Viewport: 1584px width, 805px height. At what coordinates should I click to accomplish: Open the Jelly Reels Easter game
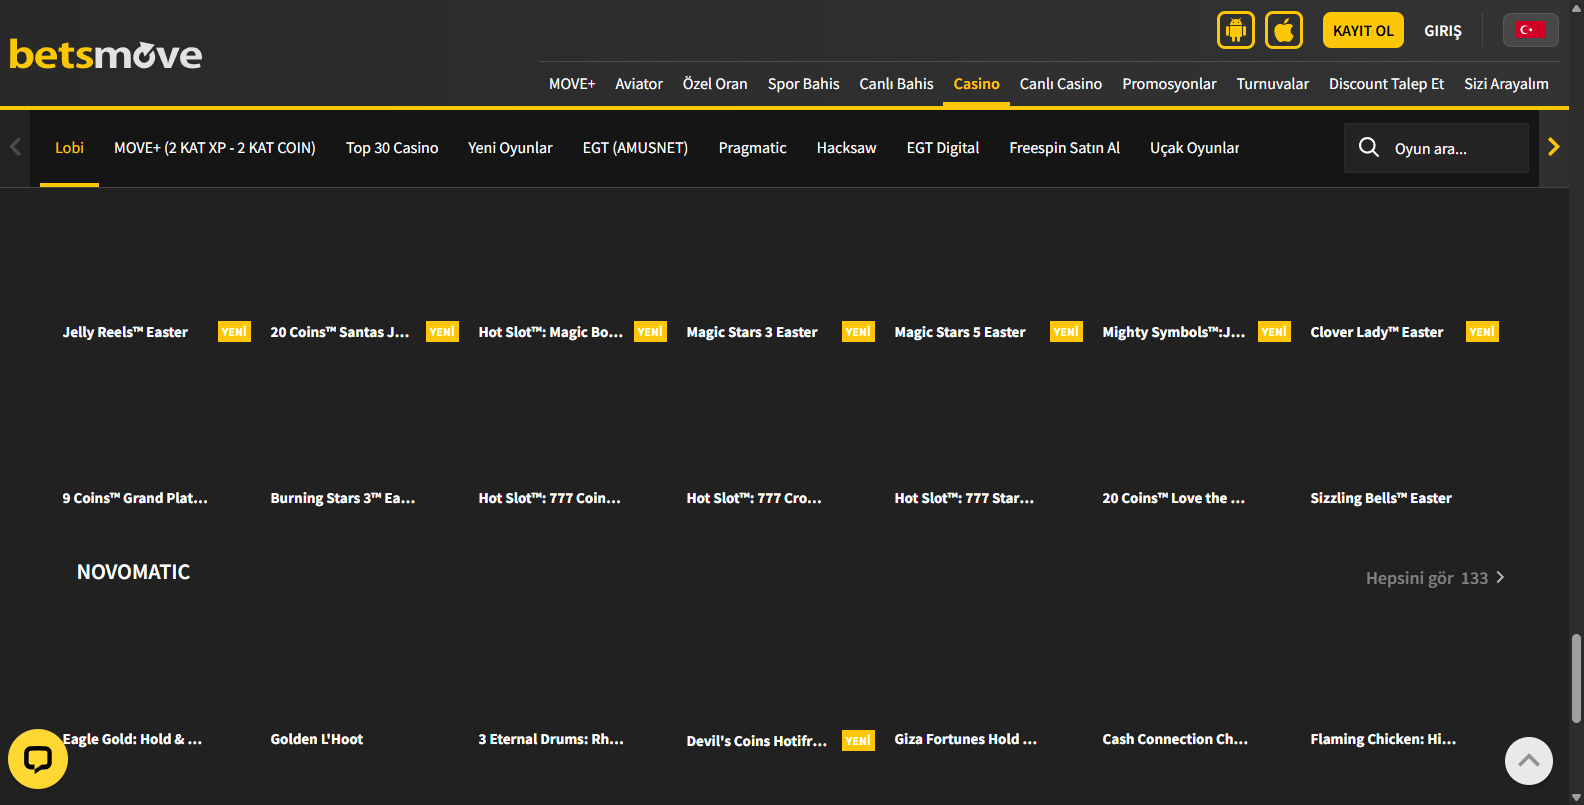point(125,332)
